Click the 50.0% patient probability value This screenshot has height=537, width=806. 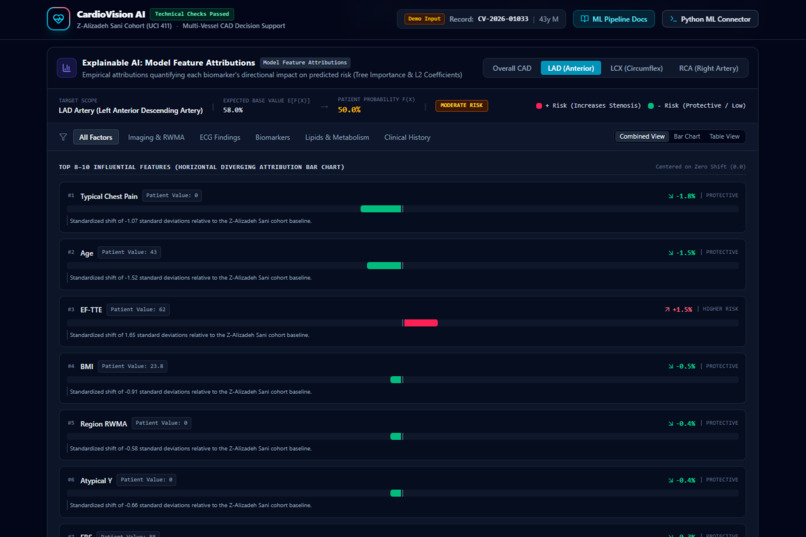point(349,110)
